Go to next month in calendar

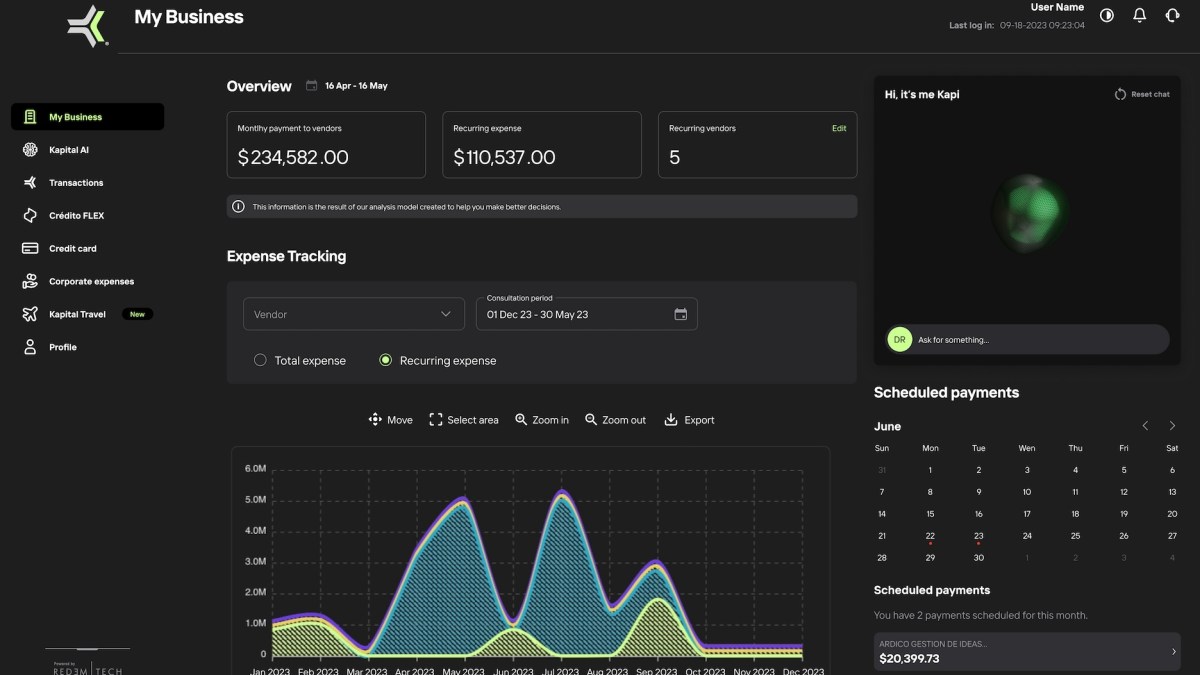coord(1172,426)
